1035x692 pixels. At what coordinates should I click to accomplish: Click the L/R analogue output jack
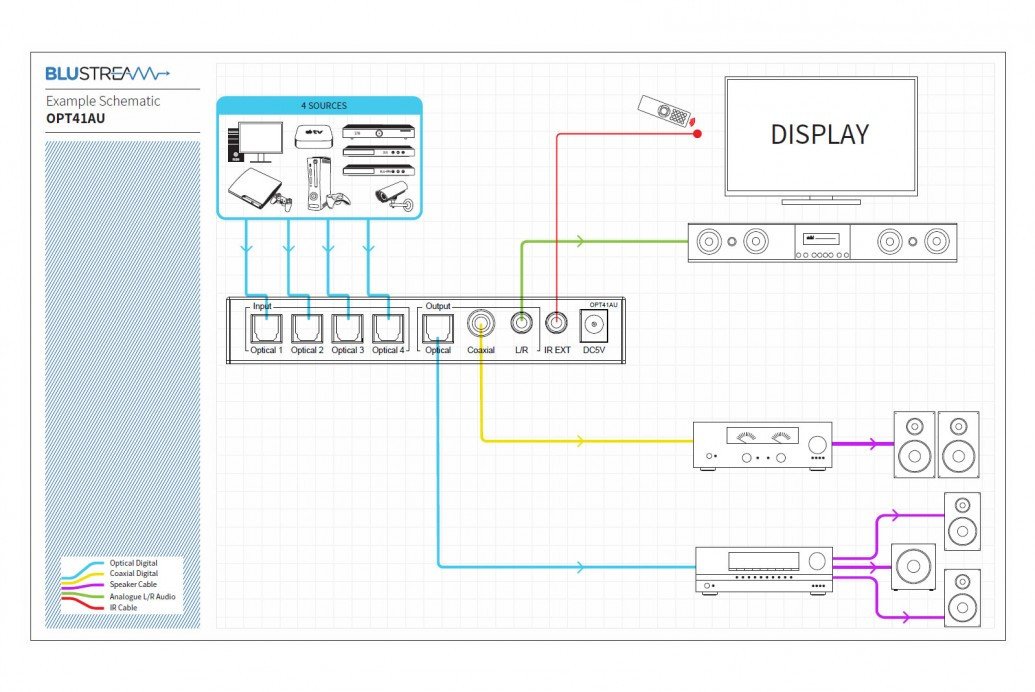(521, 324)
